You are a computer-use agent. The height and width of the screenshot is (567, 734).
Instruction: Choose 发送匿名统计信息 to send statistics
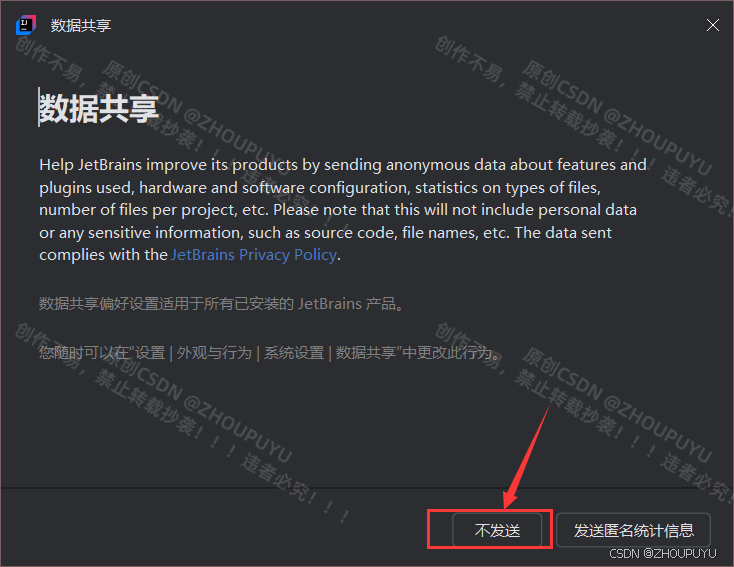pos(633,530)
